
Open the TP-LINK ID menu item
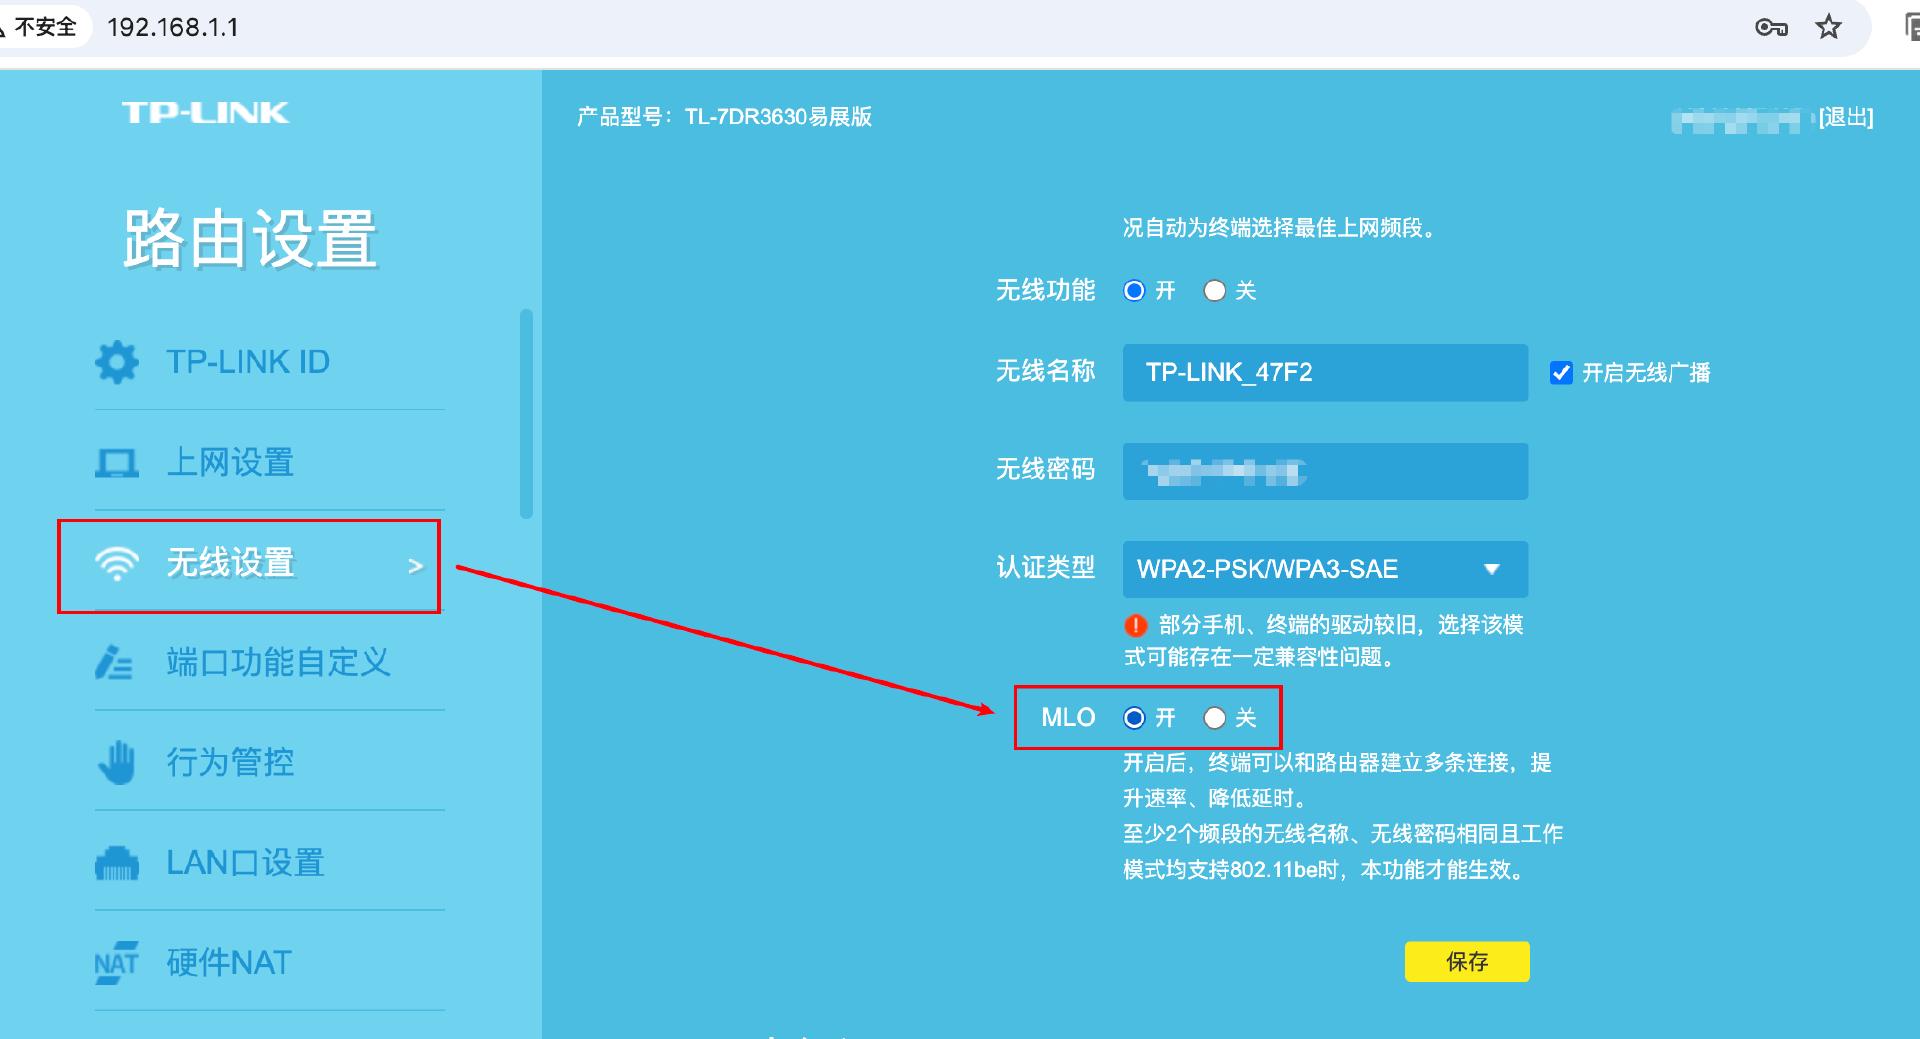click(x=270, y=362)
